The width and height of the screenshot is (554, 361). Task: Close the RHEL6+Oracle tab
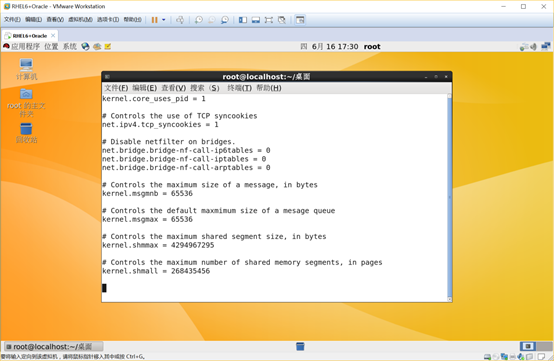point(53,36)
